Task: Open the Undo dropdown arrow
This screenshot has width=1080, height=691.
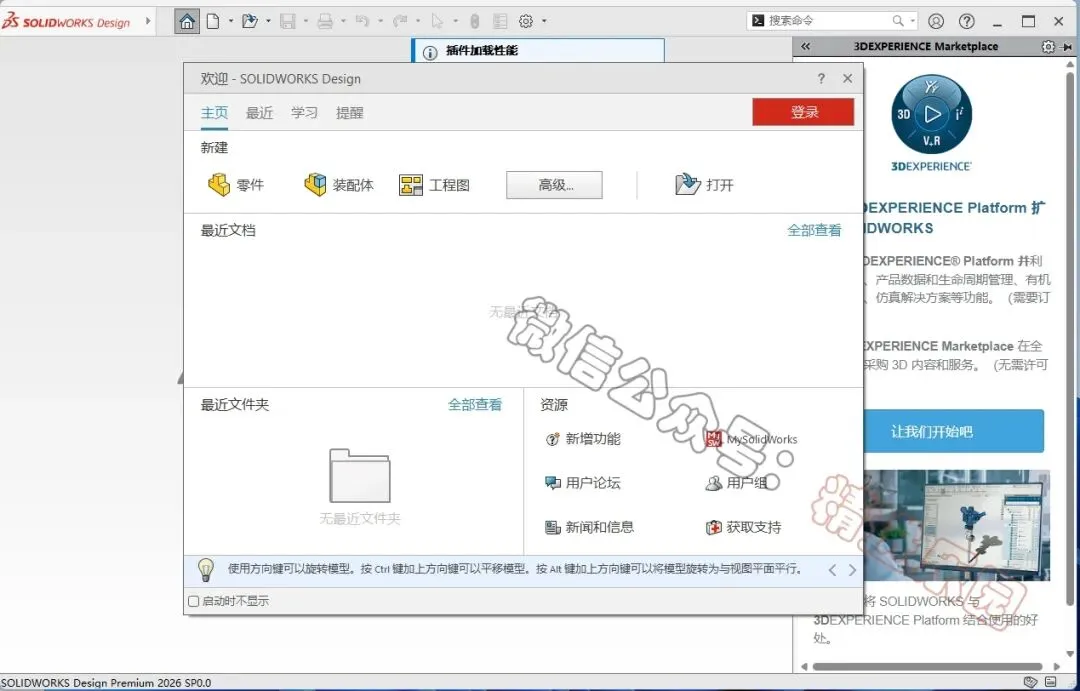Action: (x=380, y=21)
